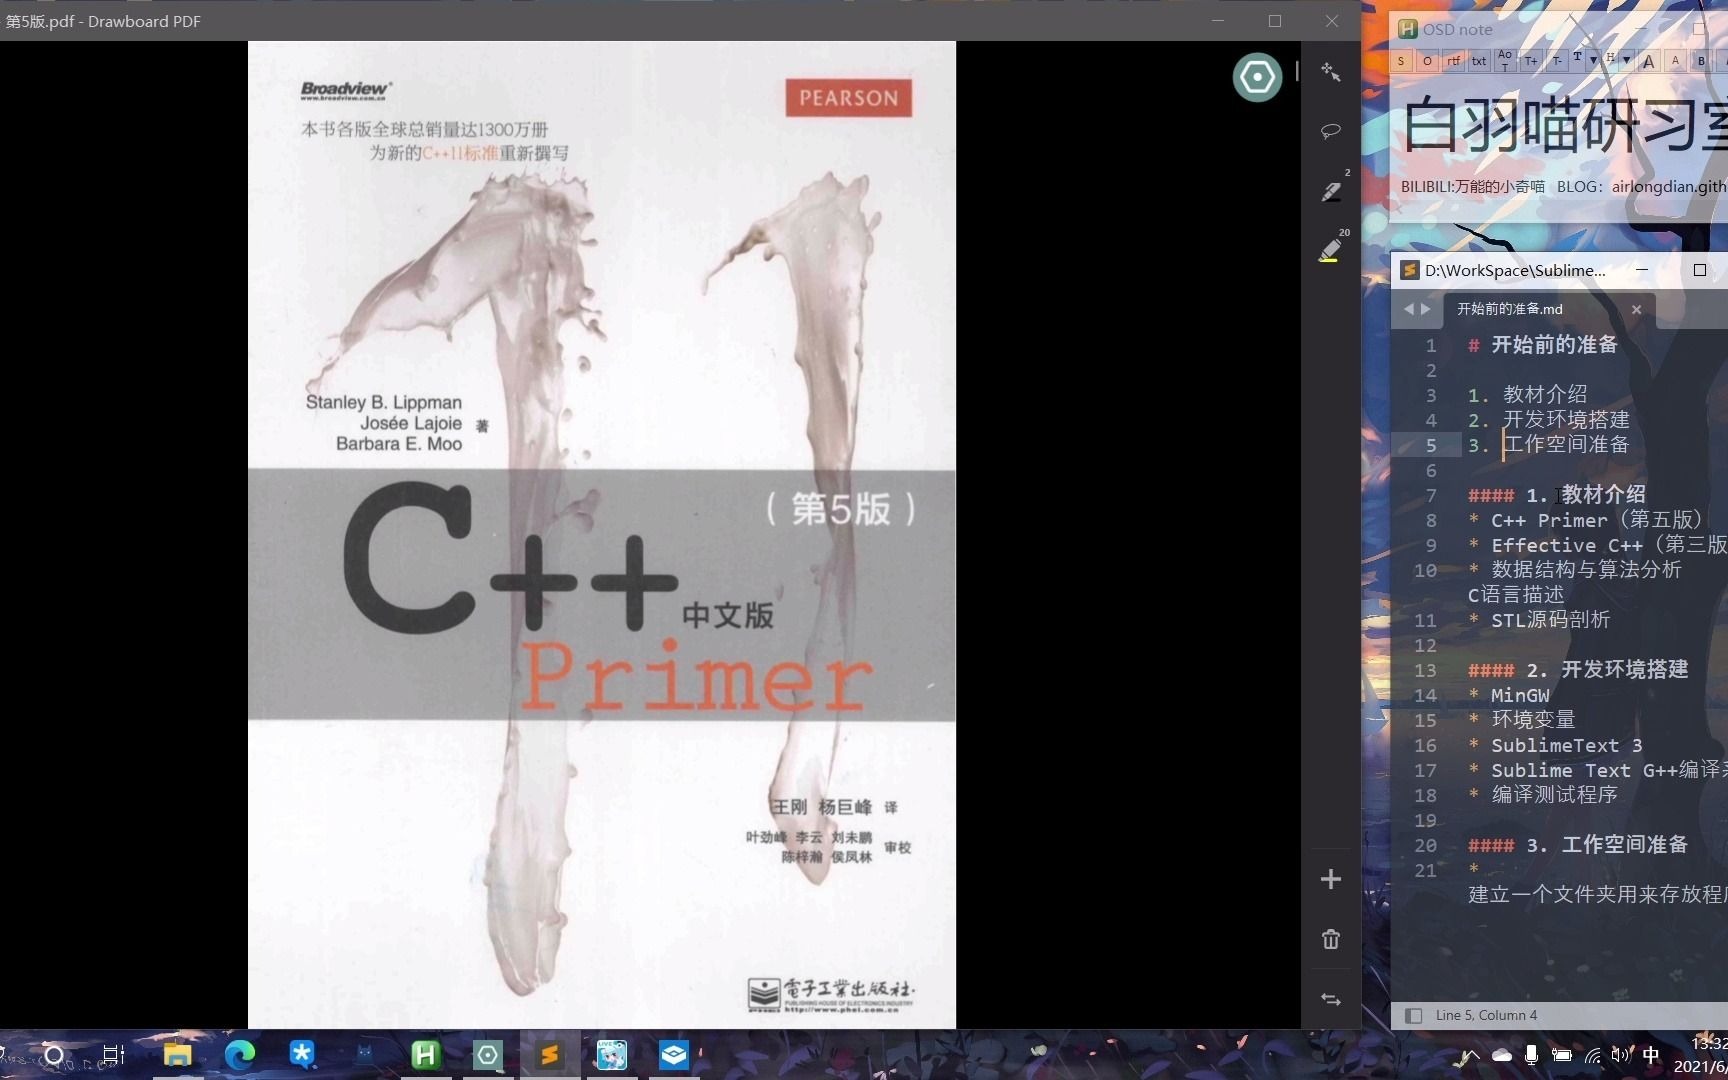Click the '* STL源码剖析' line
The height and width of the screenshot is (1080, 1728).
coord(1539,620)
